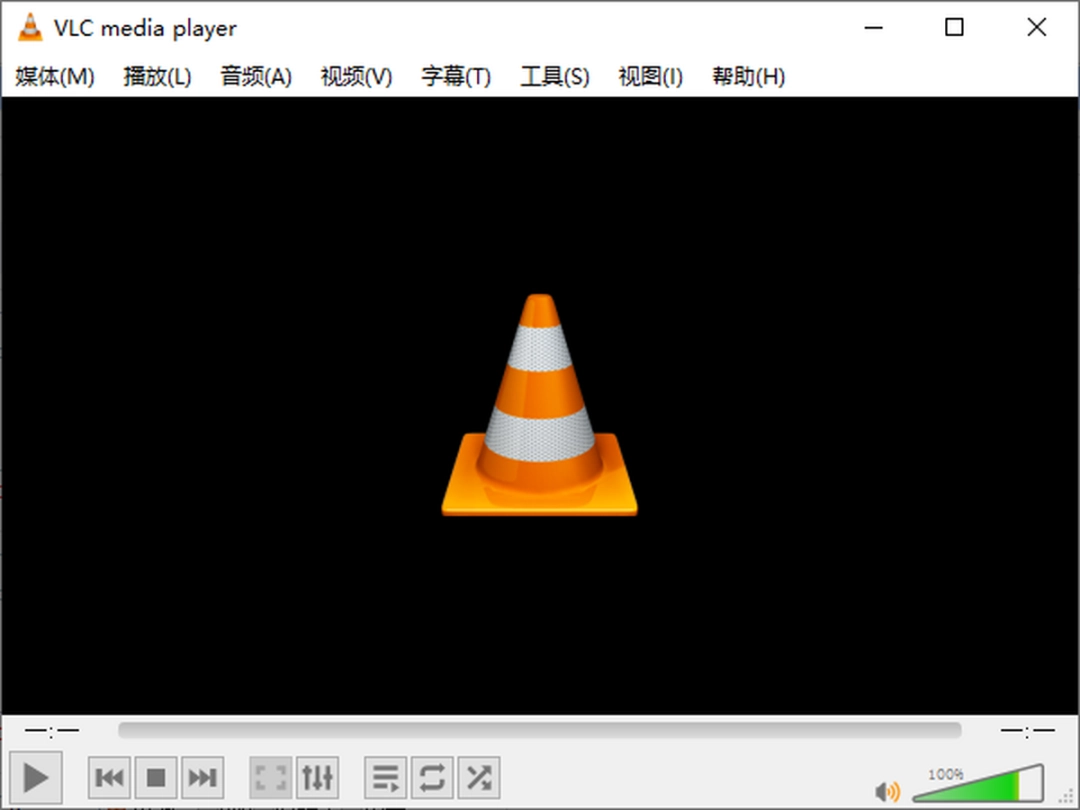
Task: Toggle the fullscreen video icon
Action: [269, 776]
